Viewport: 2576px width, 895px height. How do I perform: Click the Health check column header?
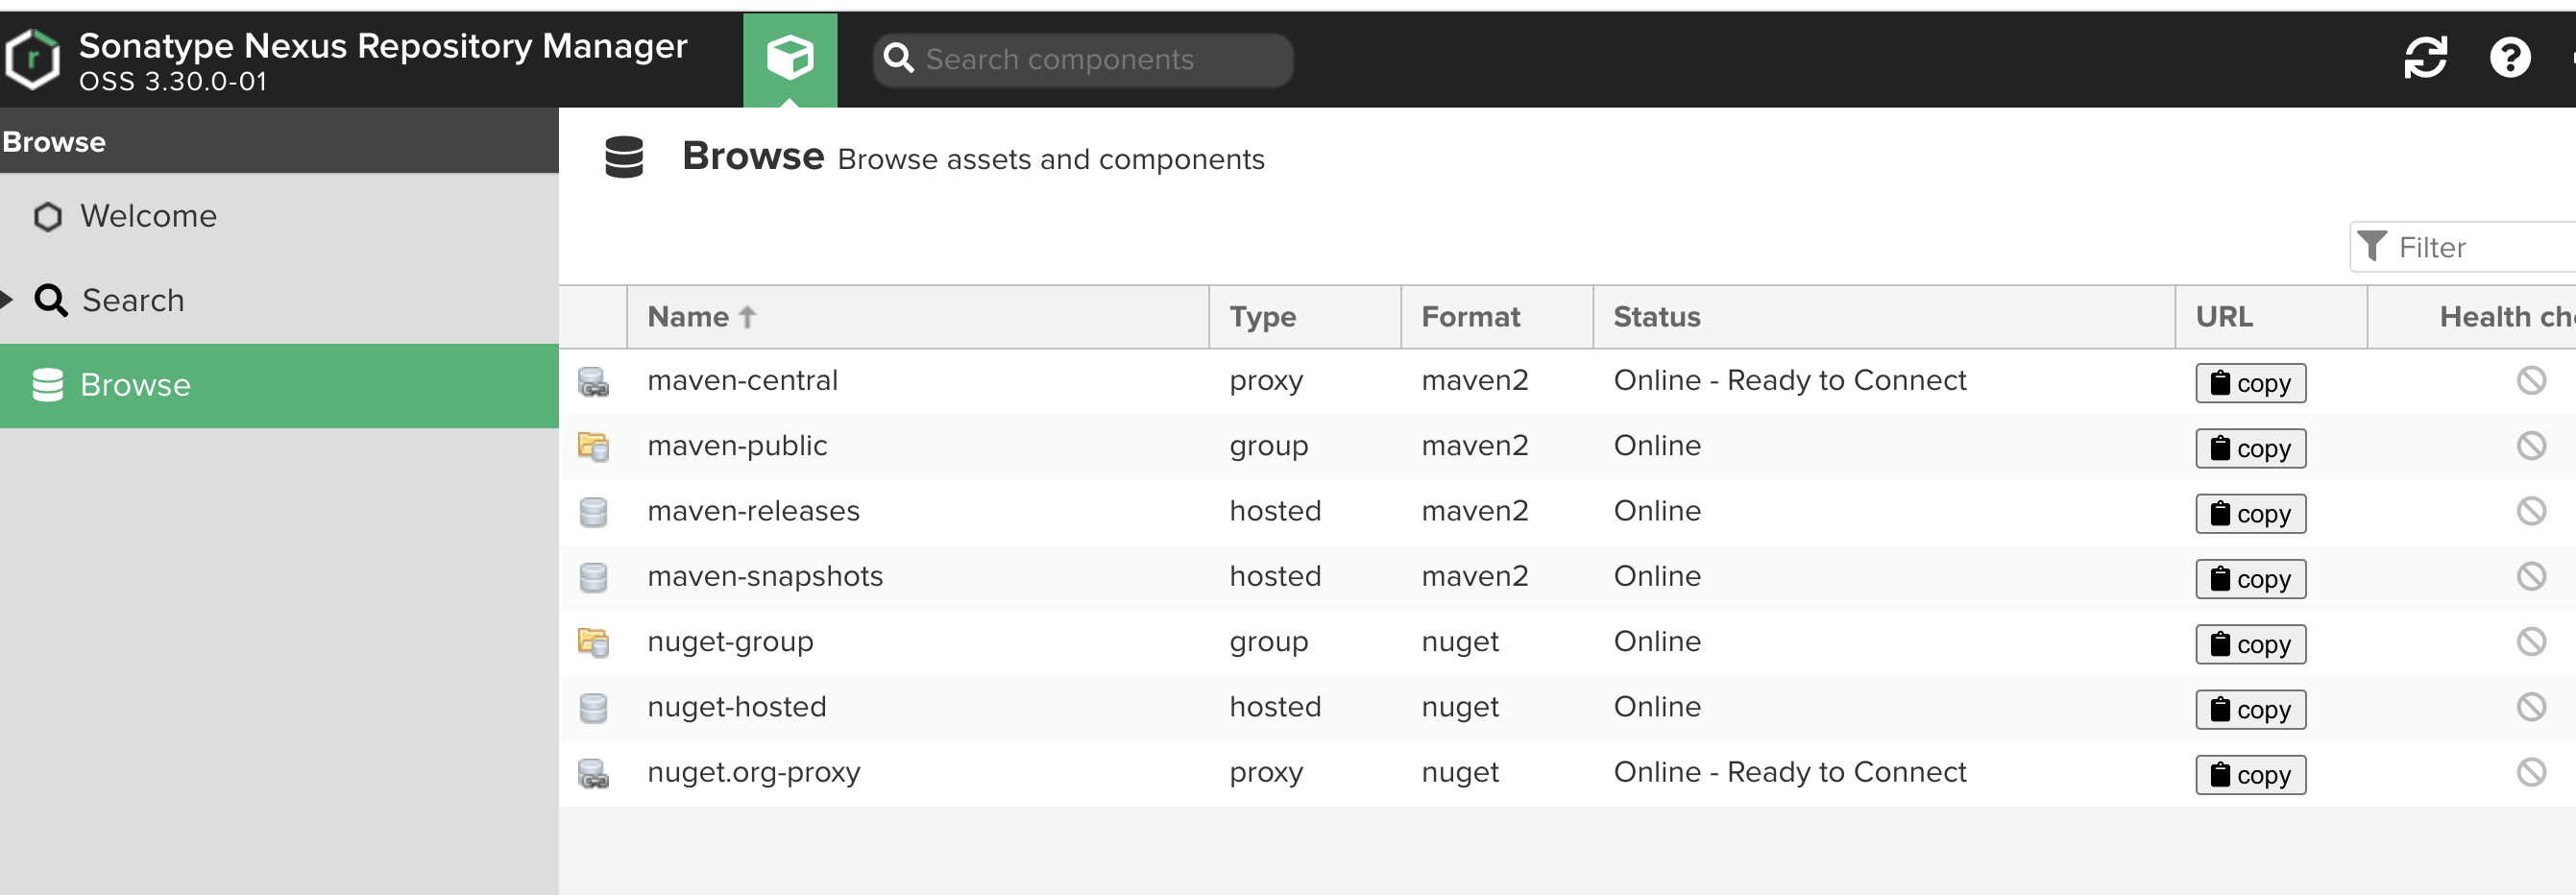coord(2472,317)
